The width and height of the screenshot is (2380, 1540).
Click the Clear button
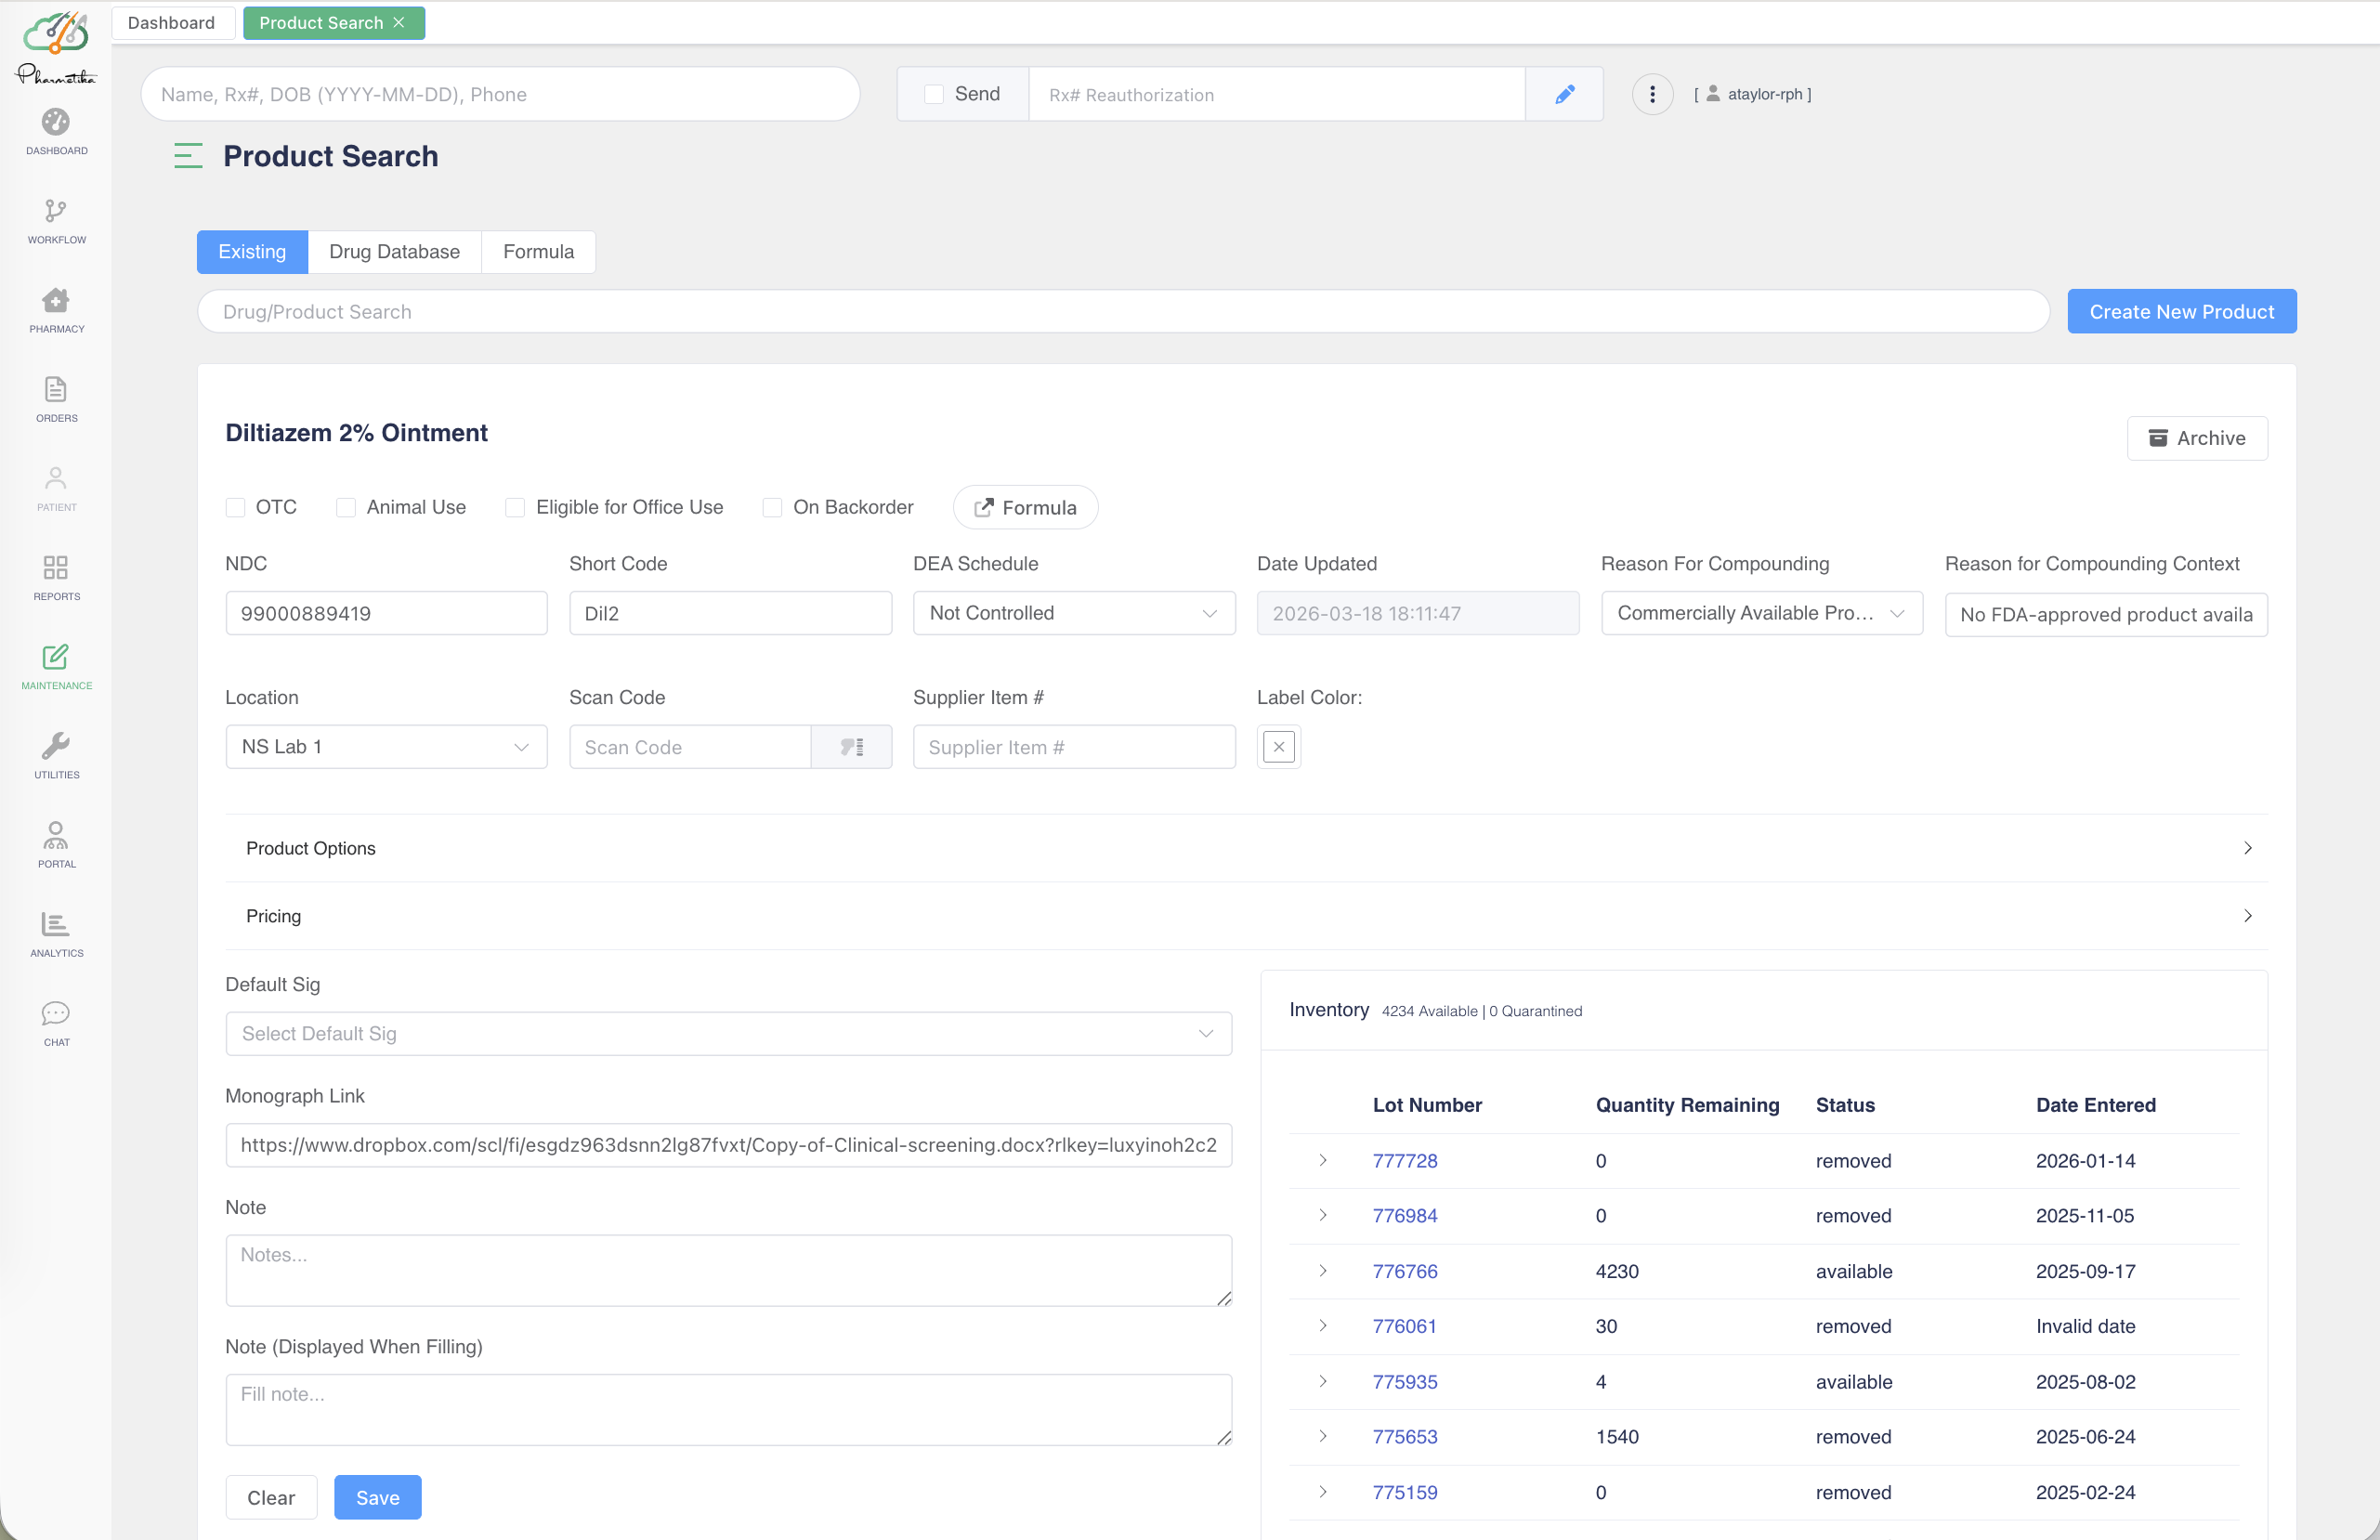click(271, 1497)
